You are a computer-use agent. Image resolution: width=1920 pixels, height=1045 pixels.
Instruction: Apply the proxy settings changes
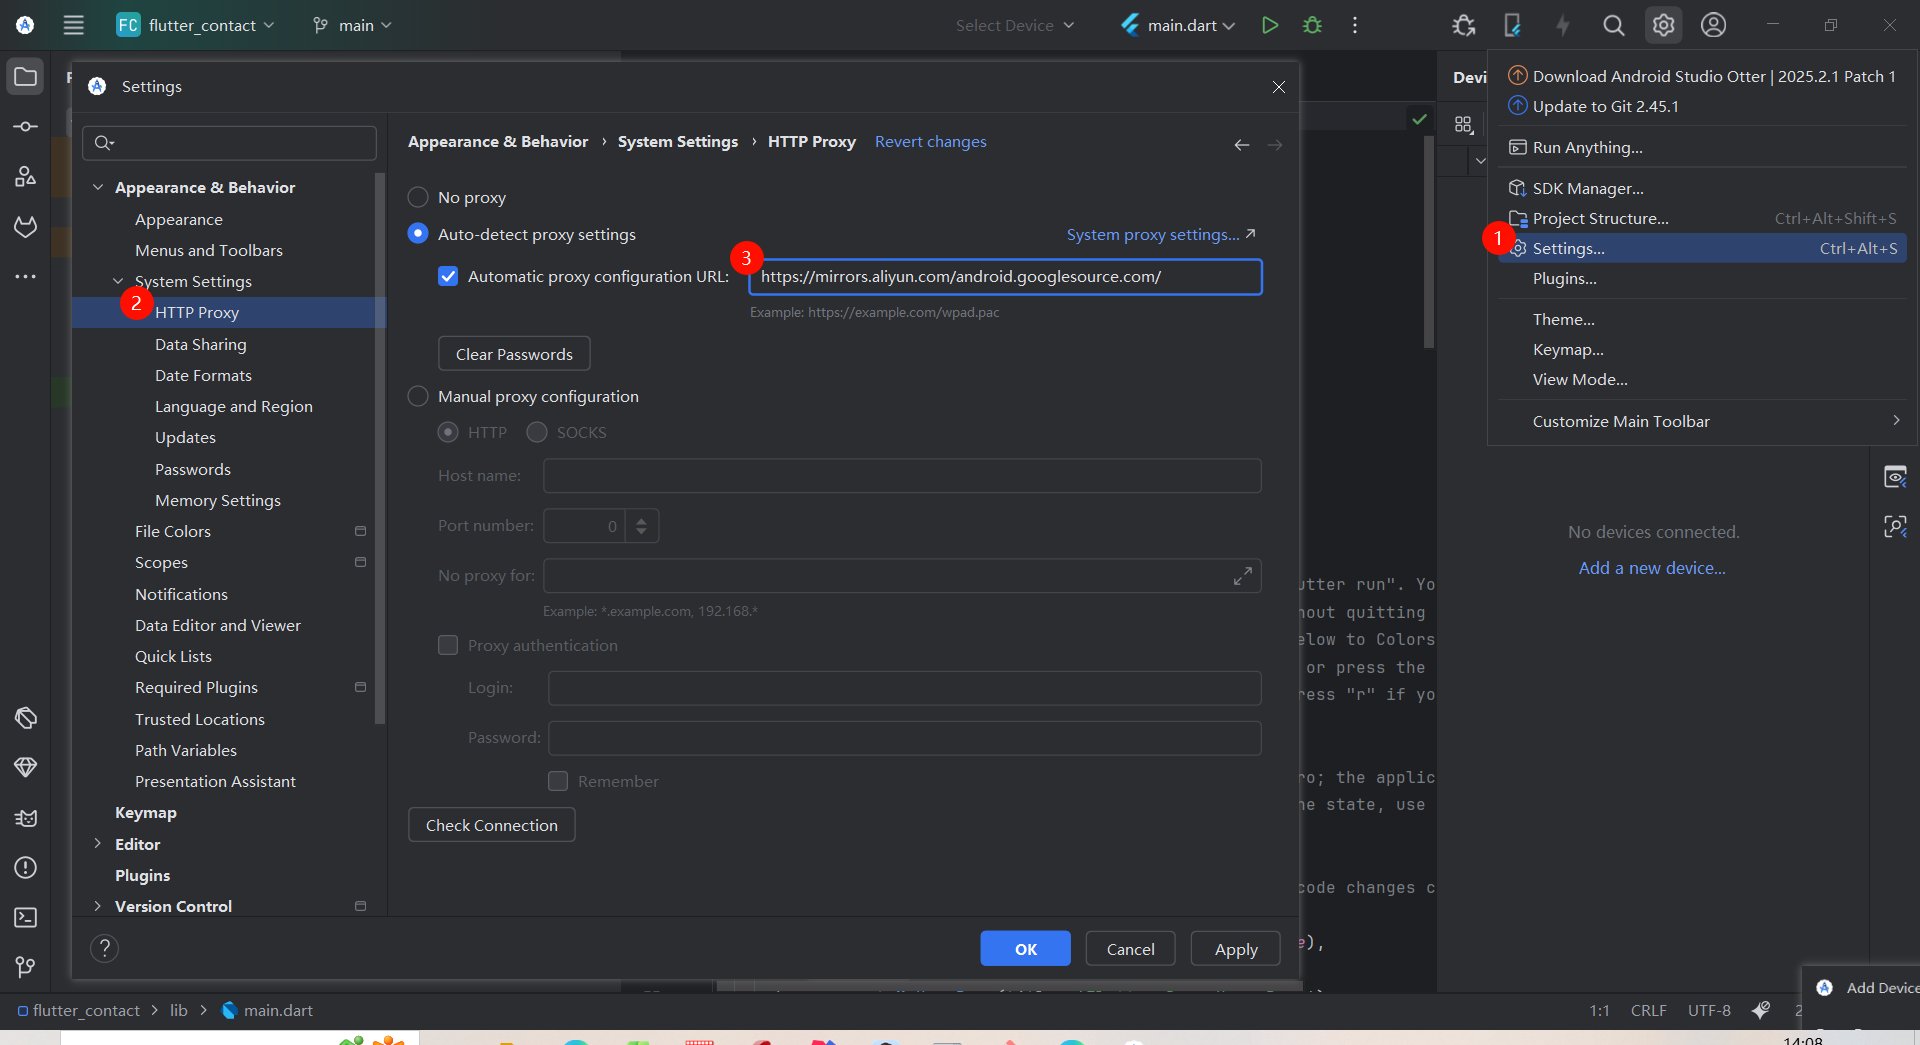tap(1236, 949)
